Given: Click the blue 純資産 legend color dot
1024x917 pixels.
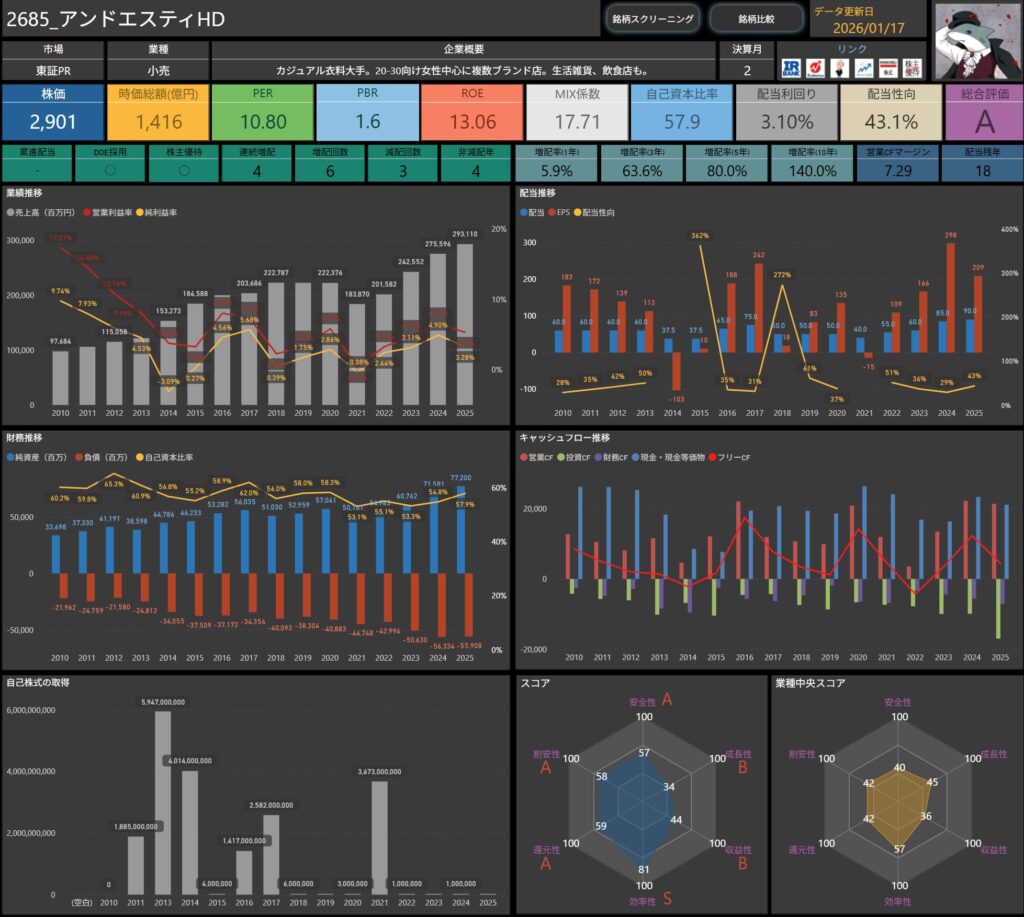Looking at the screenshot, I should coord(10,457).
